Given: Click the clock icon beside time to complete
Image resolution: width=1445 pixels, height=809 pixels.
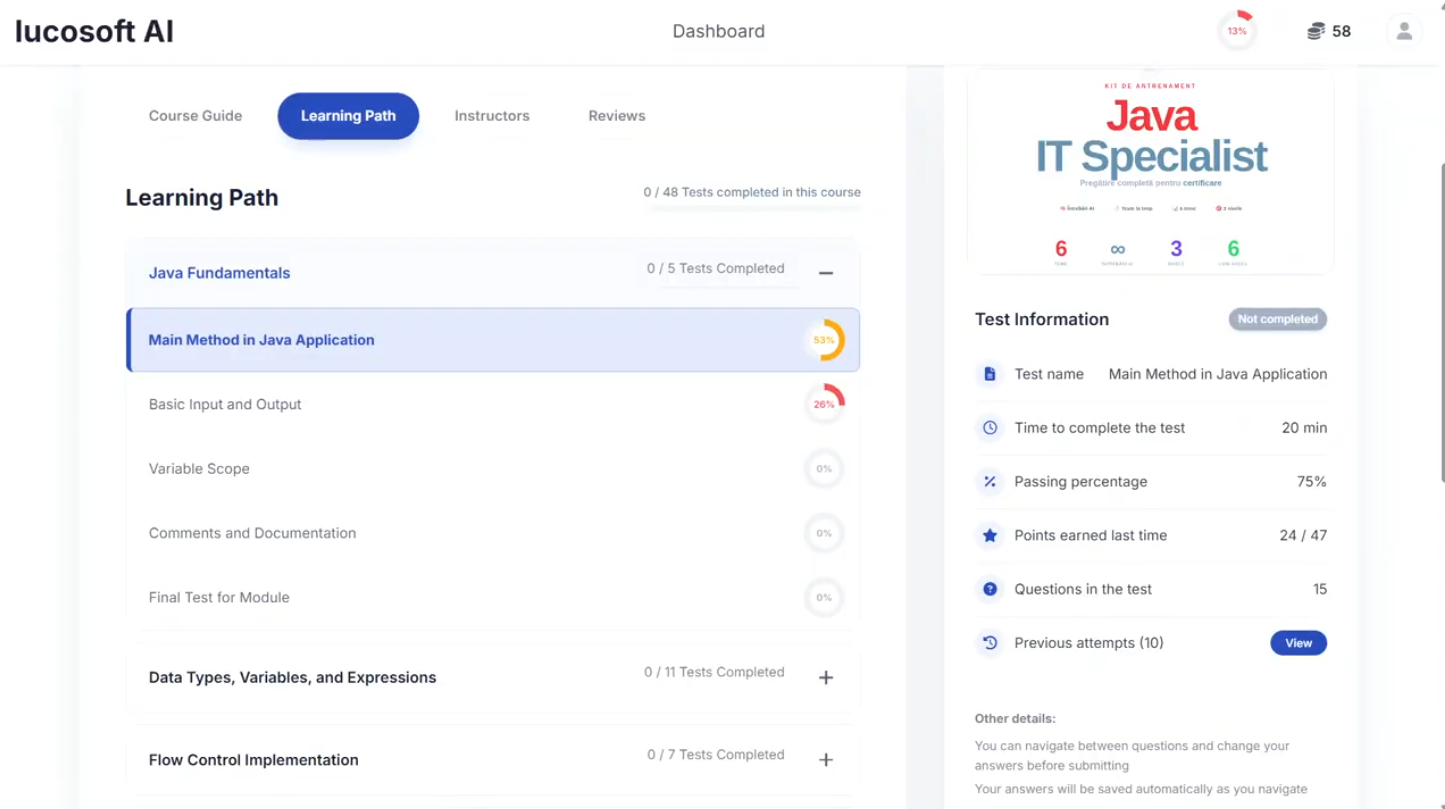Looking at the screenshot, I should pos(990,428).
